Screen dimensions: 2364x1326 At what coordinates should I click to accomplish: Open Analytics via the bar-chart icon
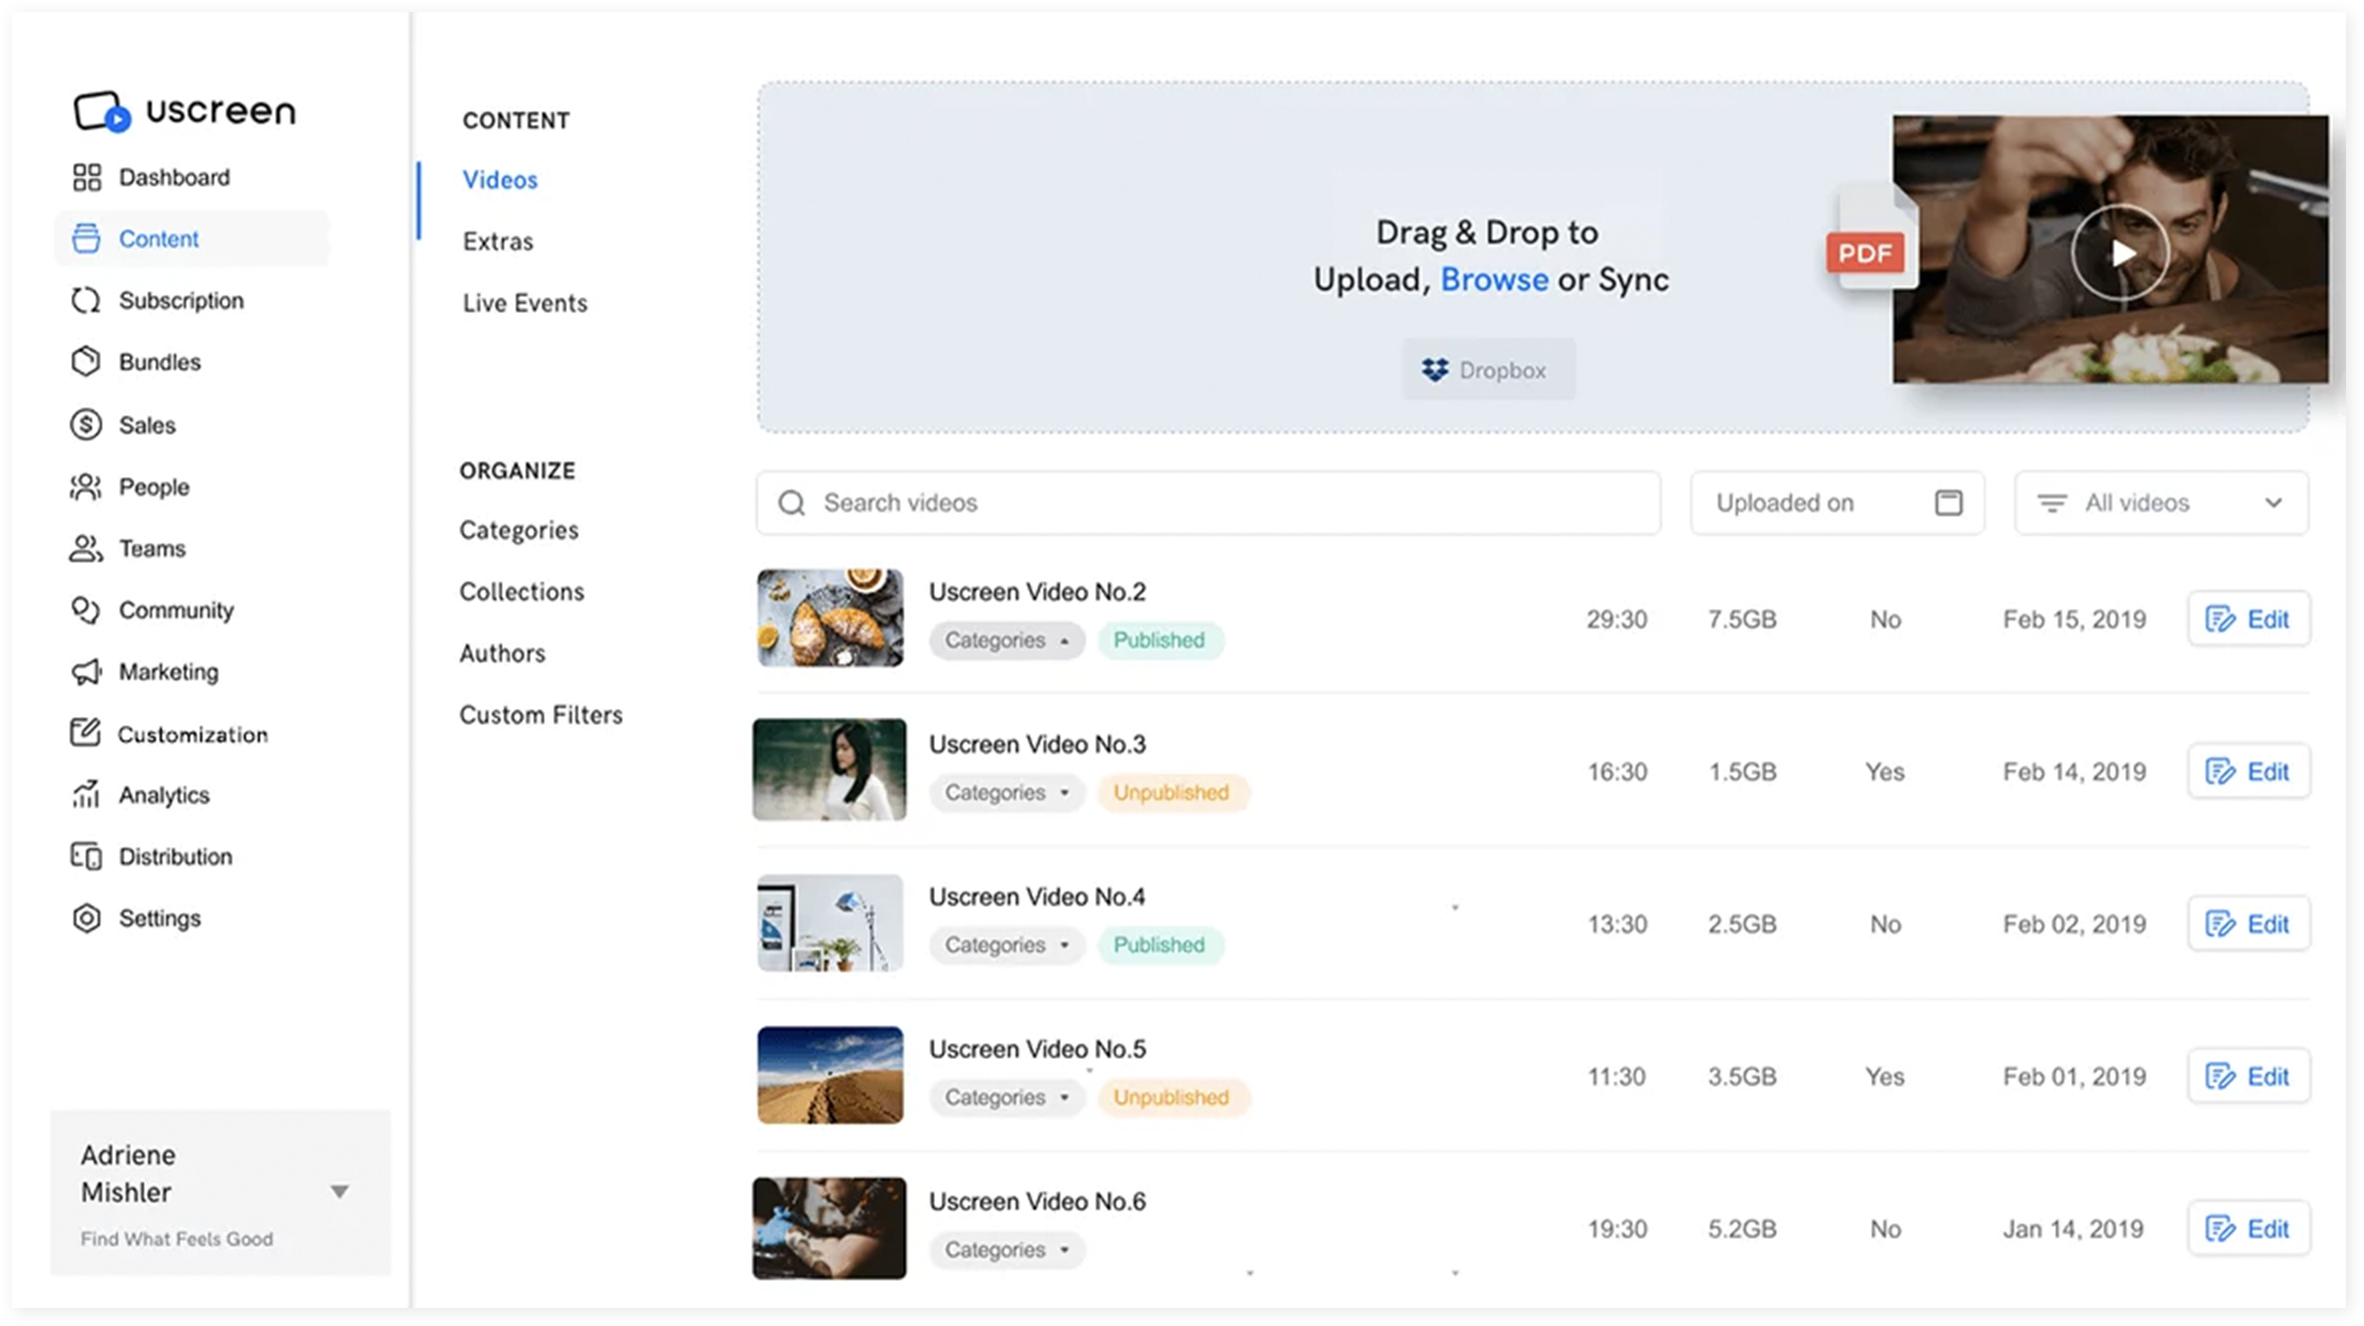(x=86, y=795)
